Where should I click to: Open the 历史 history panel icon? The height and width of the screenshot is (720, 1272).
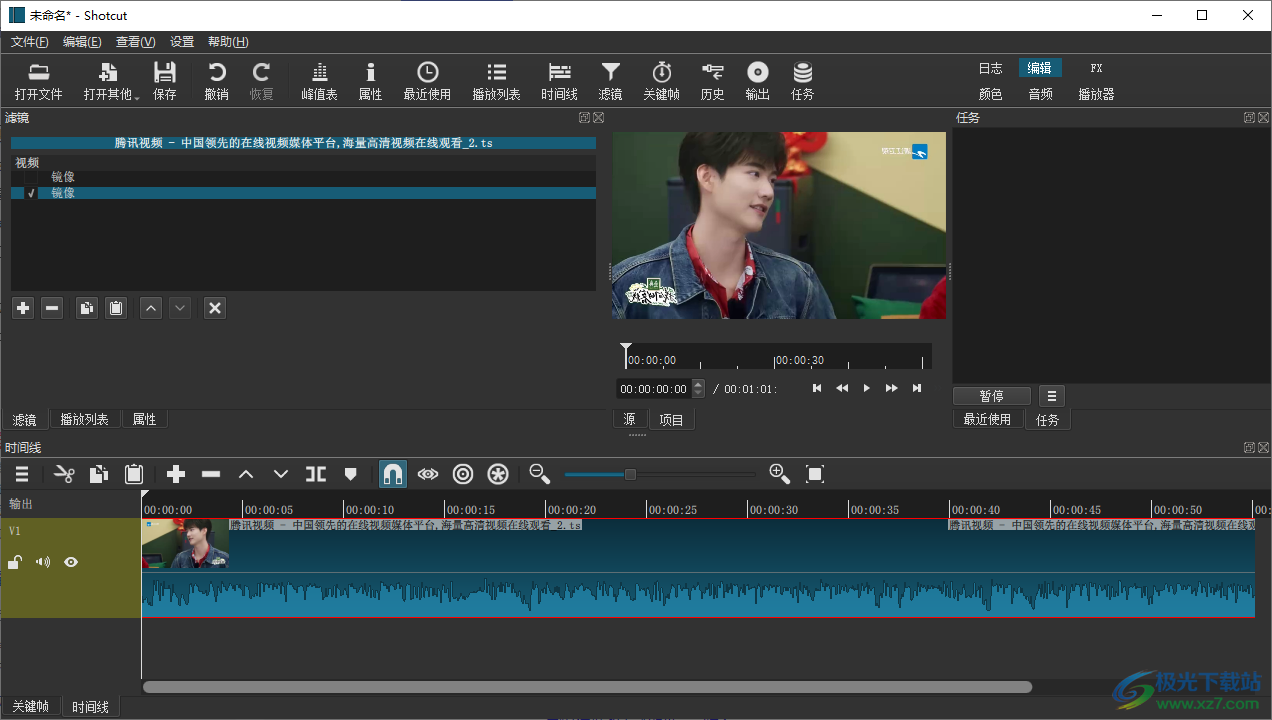[712, 81]
